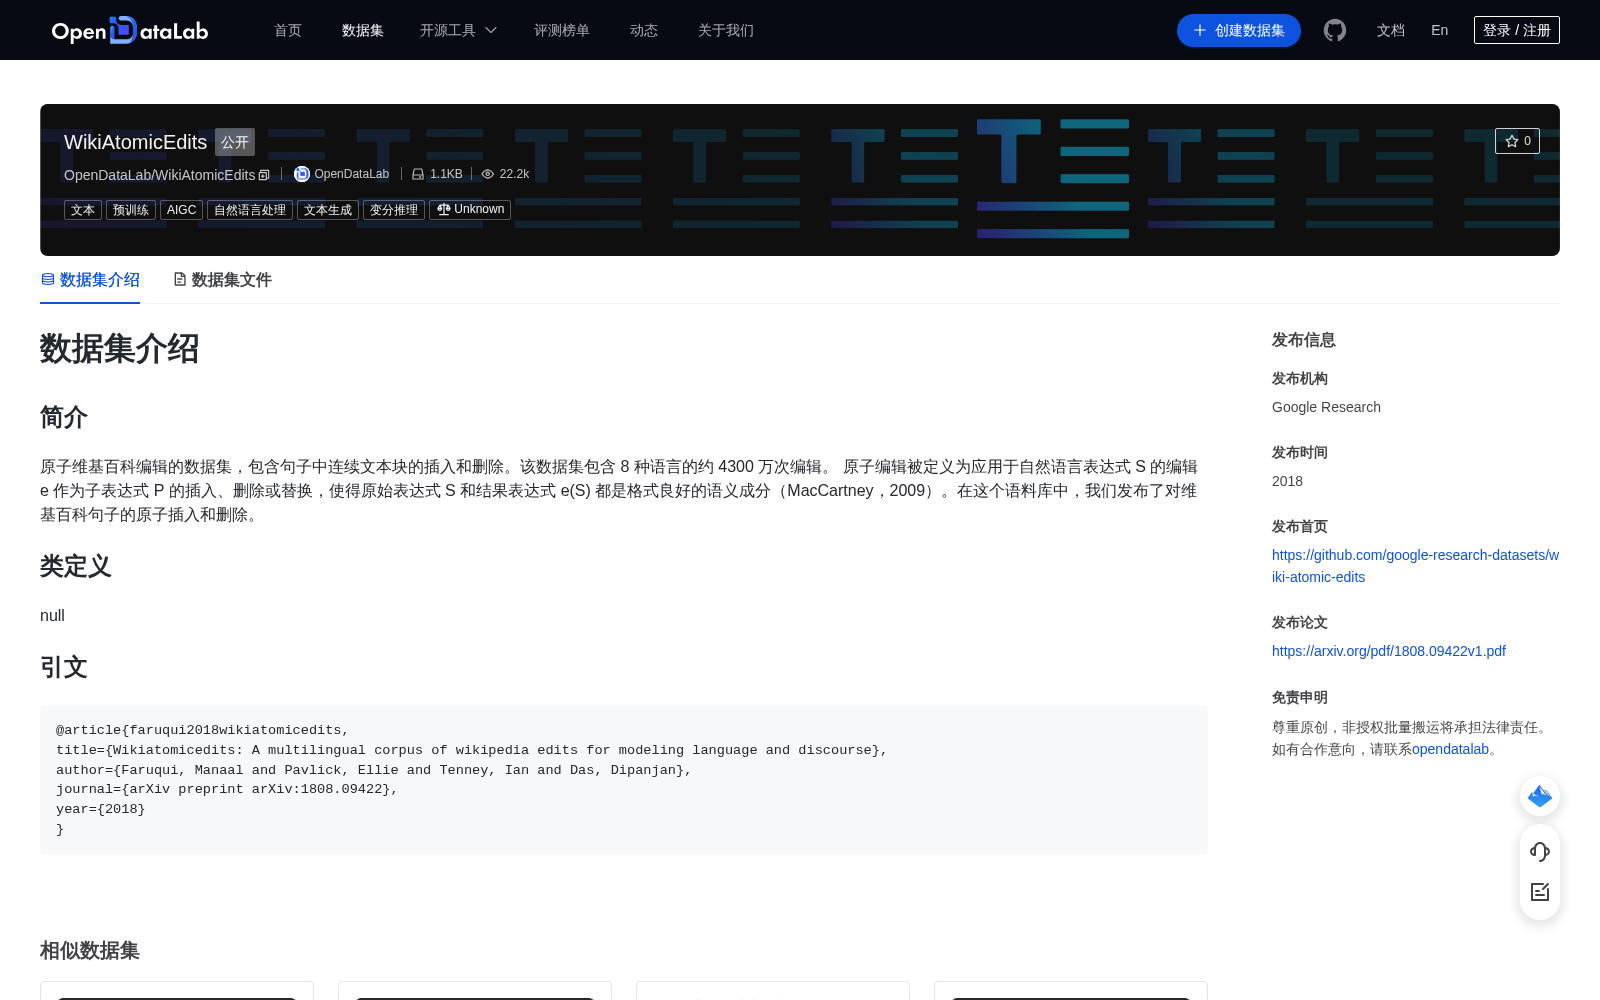This screenshot has width=1600, height=1000.
Task: Open 关于我们 navigation item
Action: click(726, 30)
